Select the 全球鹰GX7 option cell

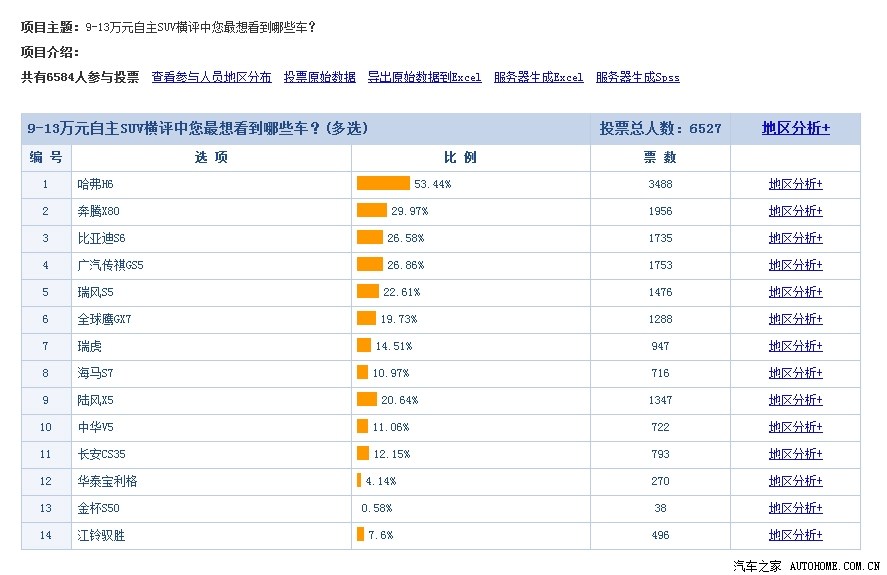211,320
